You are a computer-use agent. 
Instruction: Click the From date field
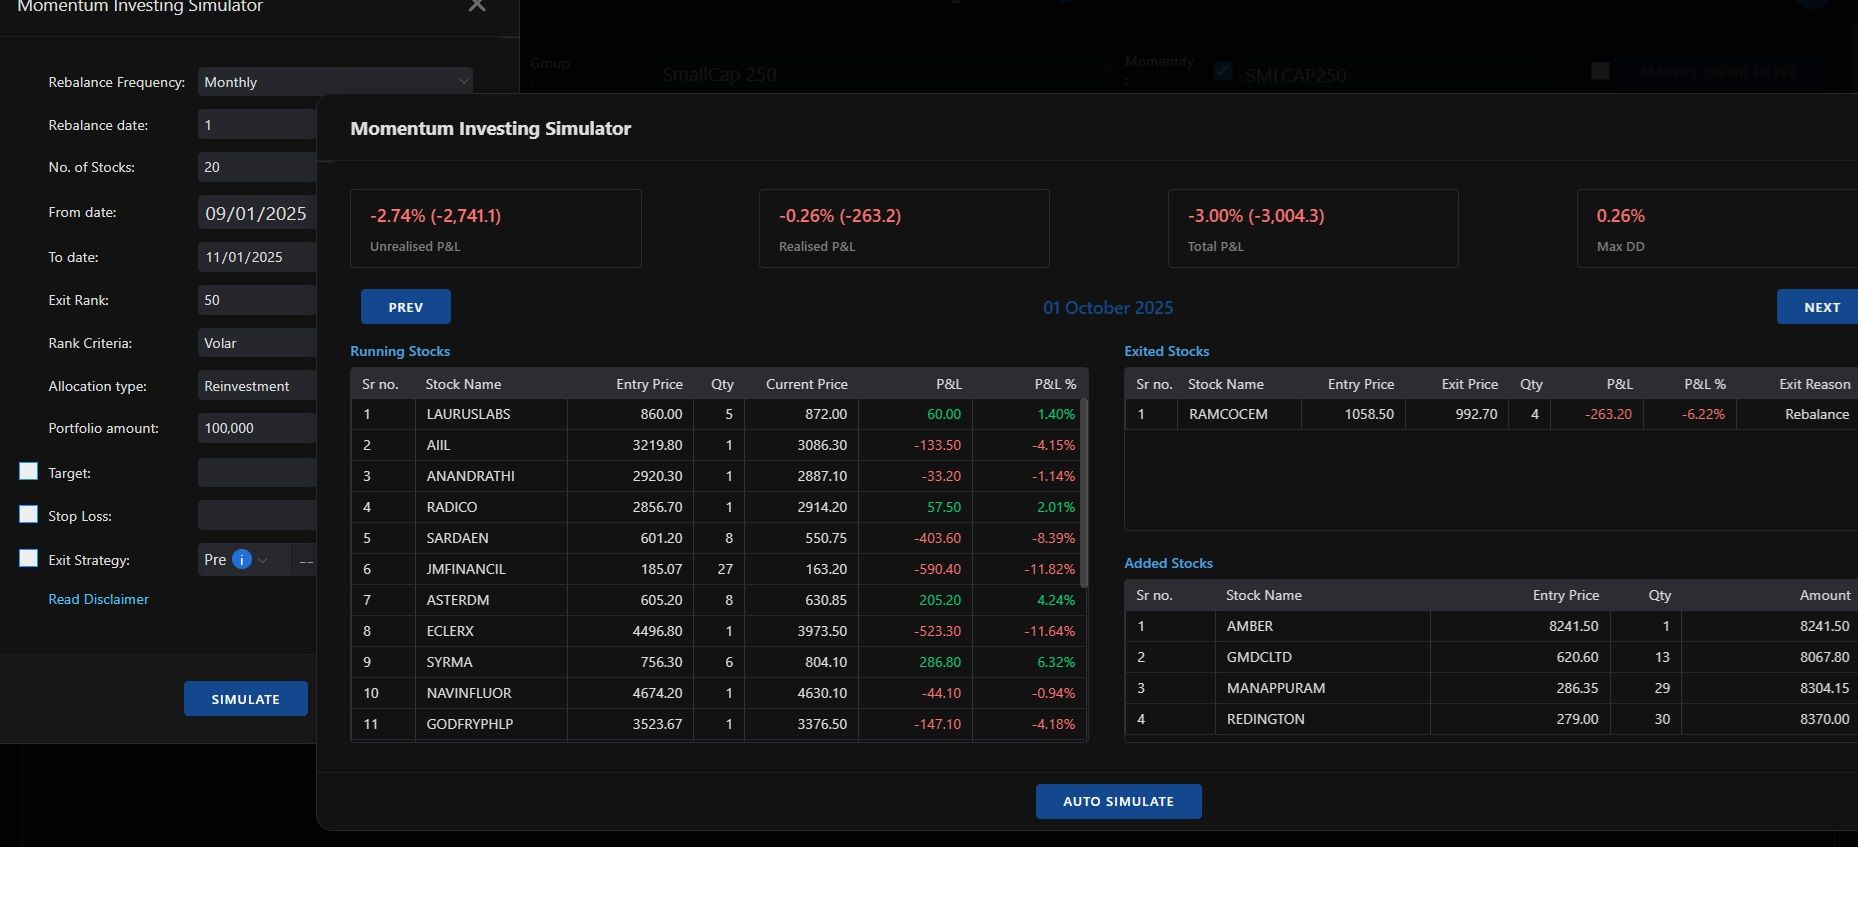pyautogui.click(x=257, y=213)
